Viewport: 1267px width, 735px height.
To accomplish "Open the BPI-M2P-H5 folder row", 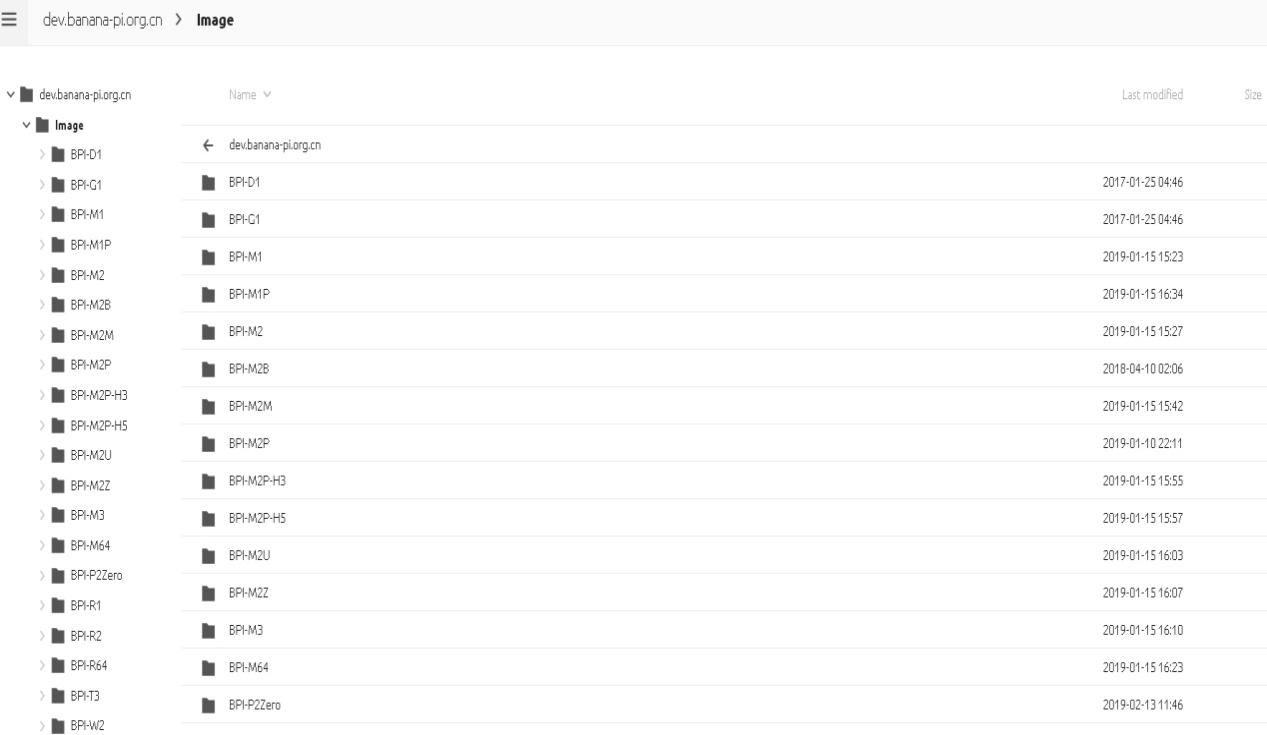I will coord(258,518).
